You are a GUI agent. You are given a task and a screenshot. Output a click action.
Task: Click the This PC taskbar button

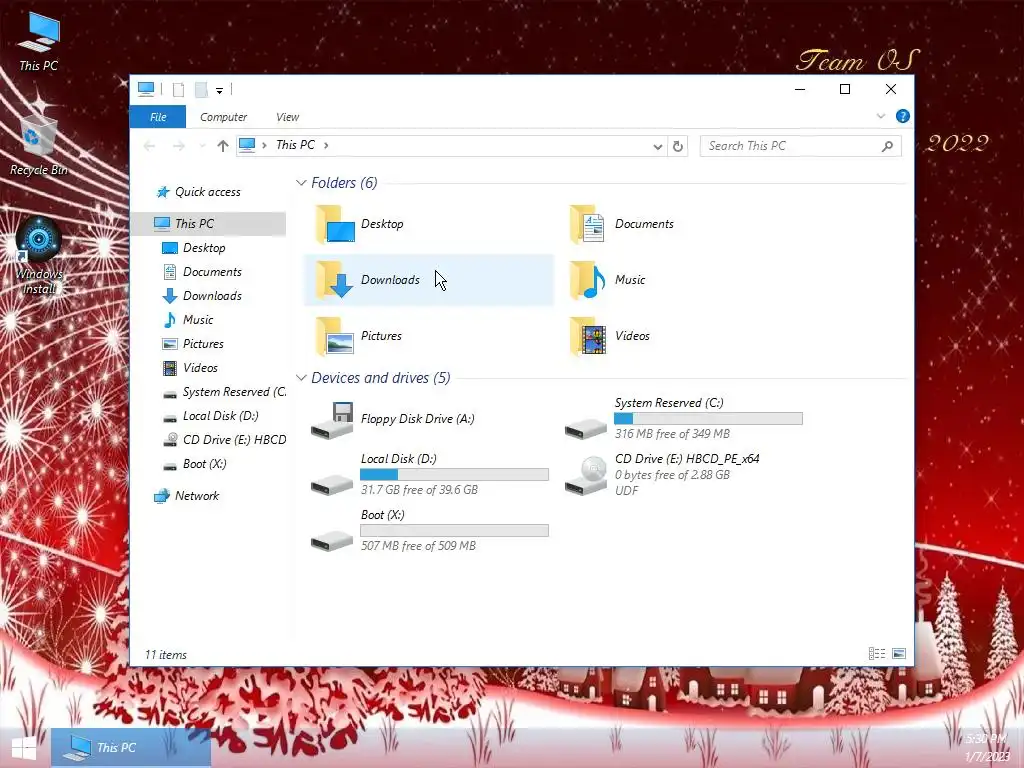tap(131, 748)
